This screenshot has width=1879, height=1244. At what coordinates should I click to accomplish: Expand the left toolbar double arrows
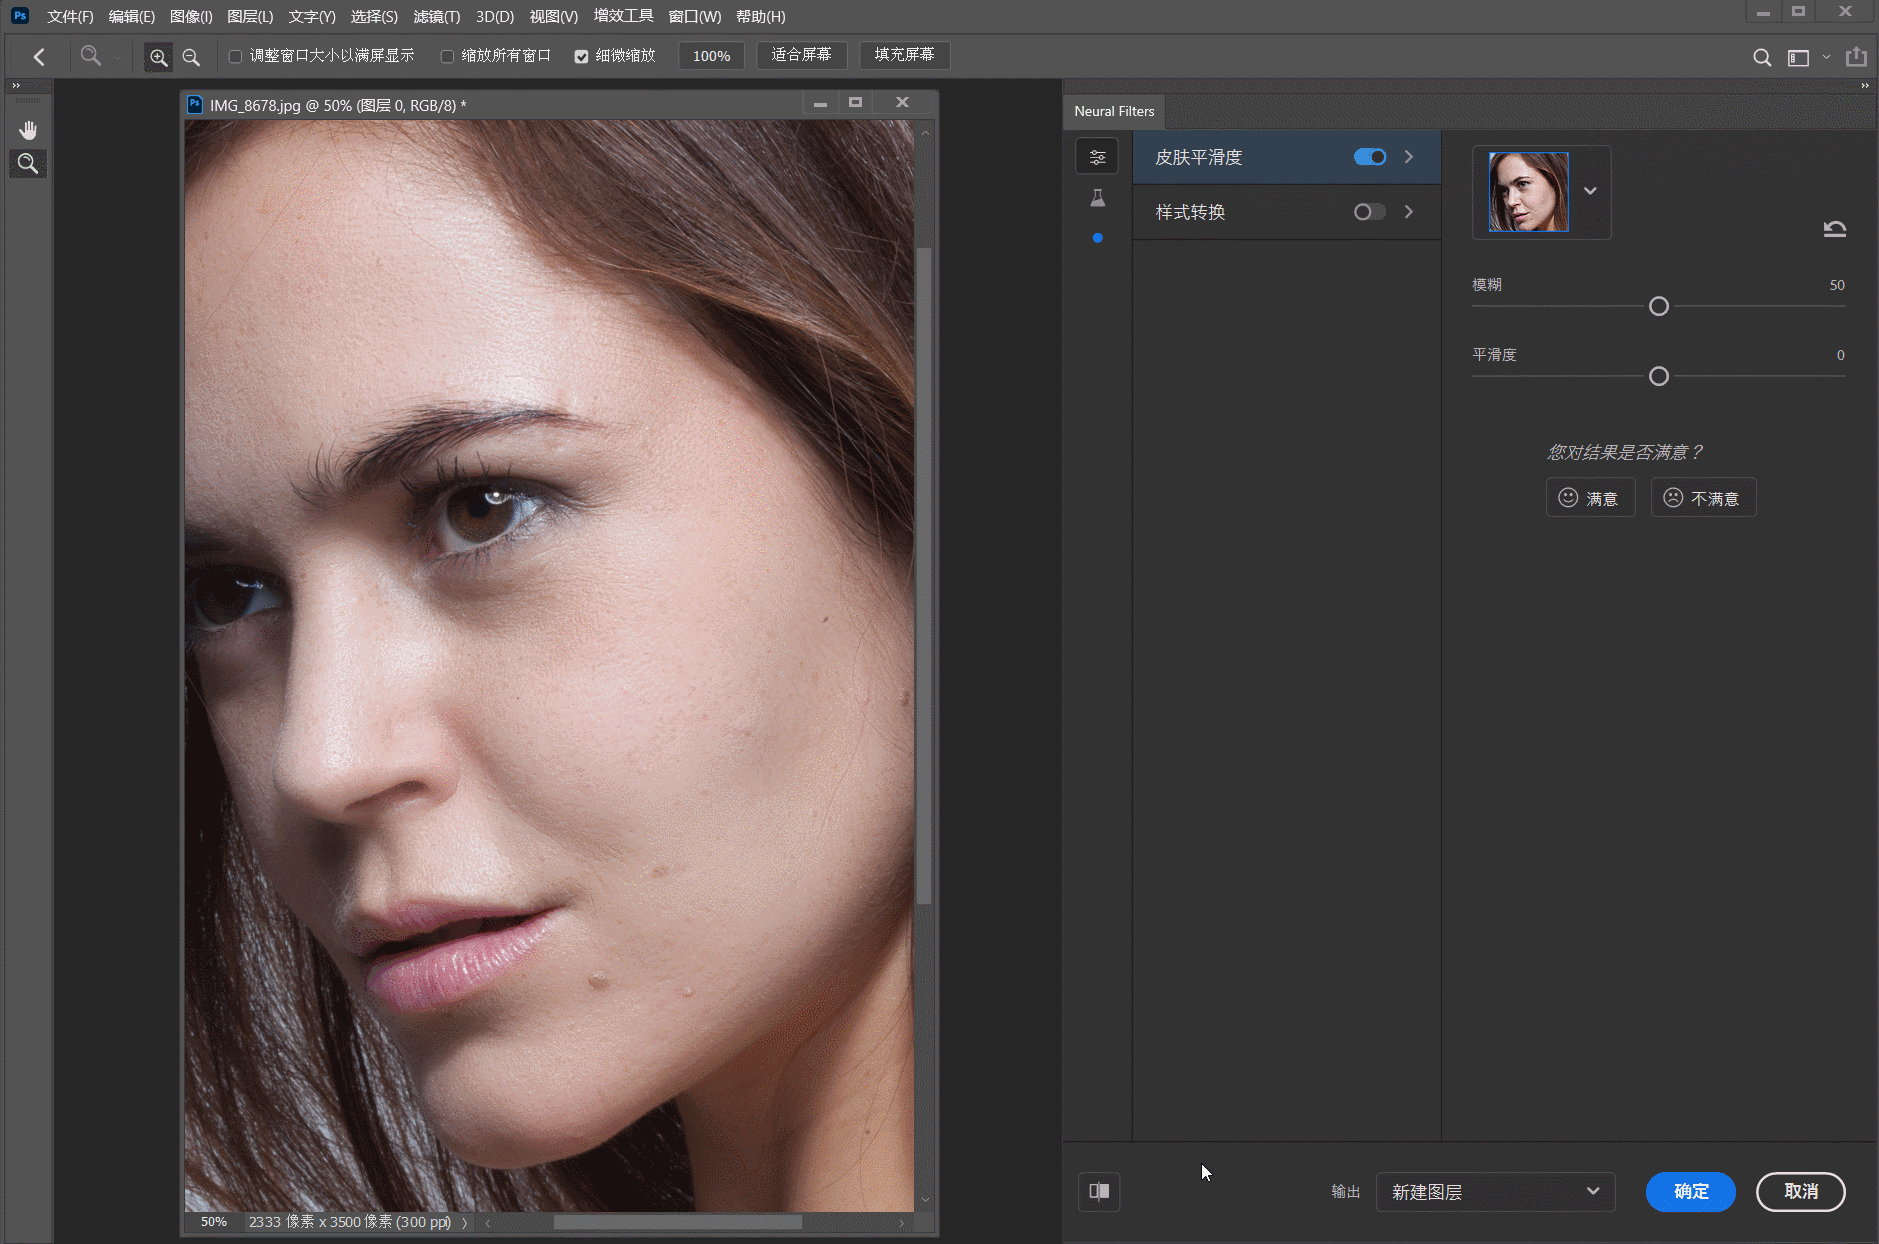(16, 86)
